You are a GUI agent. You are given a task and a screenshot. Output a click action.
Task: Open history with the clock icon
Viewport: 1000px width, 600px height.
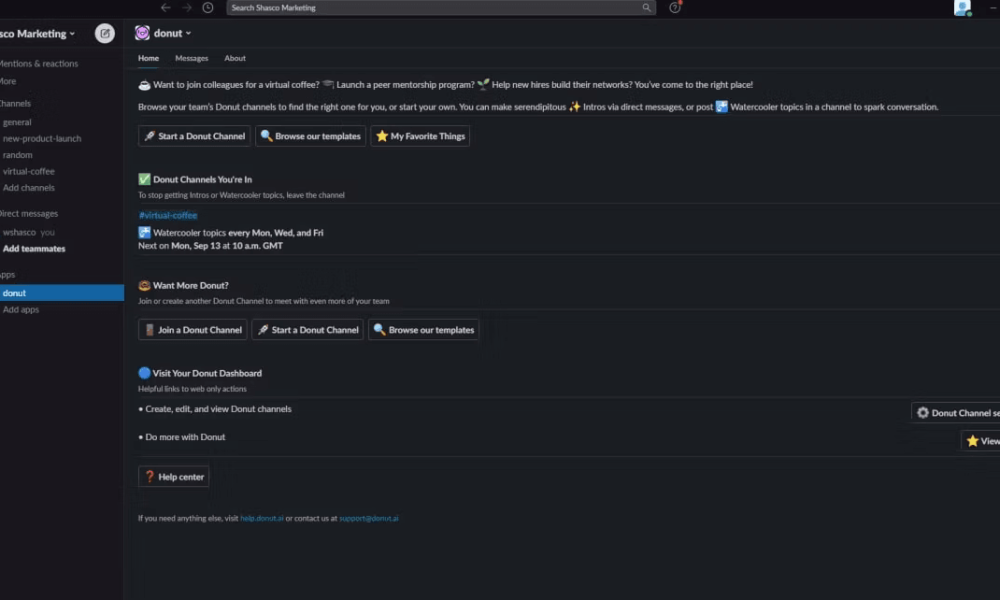pos(208,8)
